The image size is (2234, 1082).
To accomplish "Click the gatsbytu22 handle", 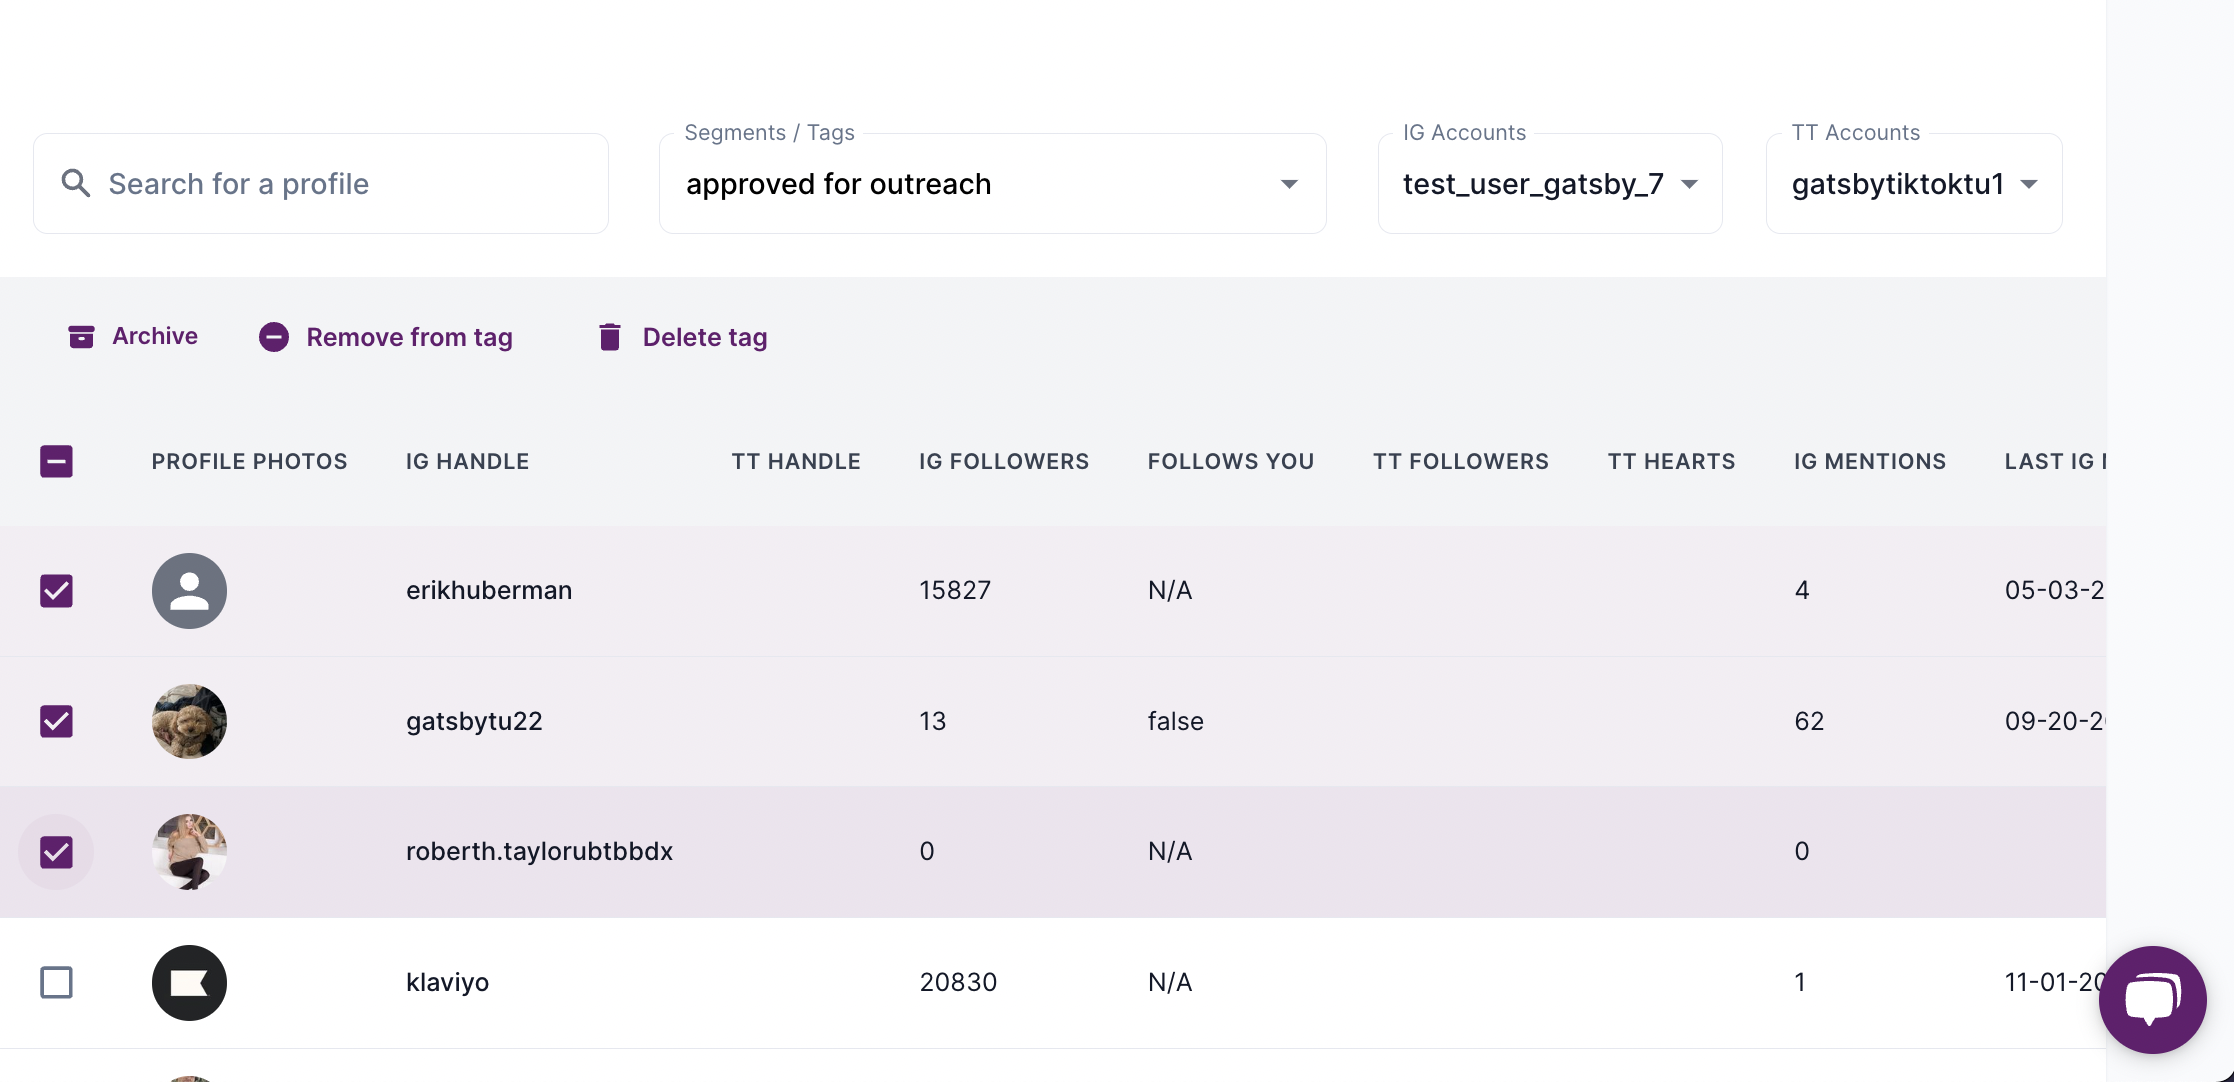I will tap(474, 721).
